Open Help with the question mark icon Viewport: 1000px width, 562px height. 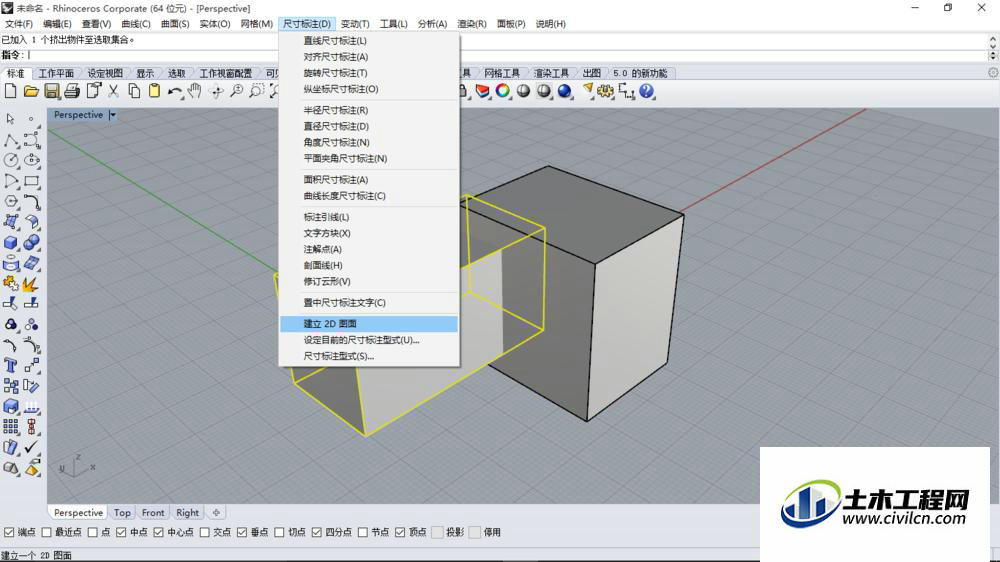pos(647,91)
